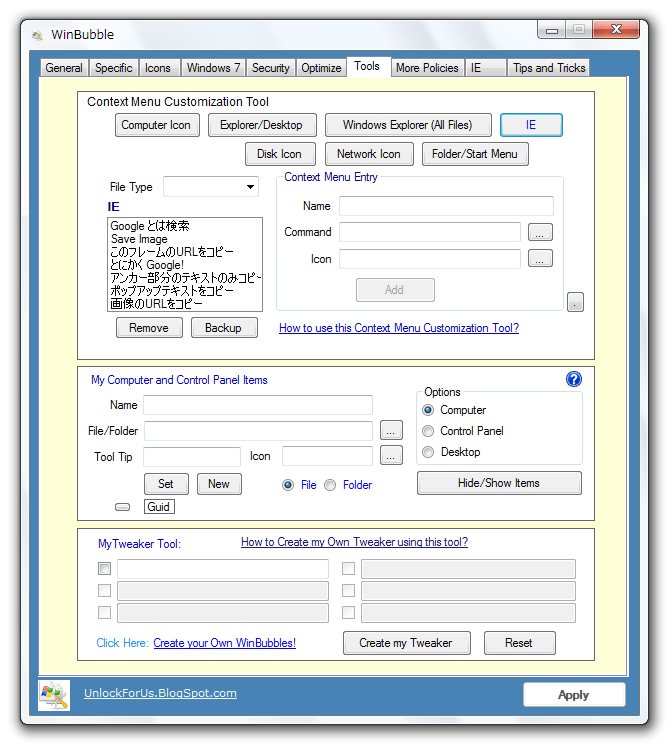
Task: Browse for context menu Icon with ellipsis button
Action: pyautogui.click(x=540, y=259)
